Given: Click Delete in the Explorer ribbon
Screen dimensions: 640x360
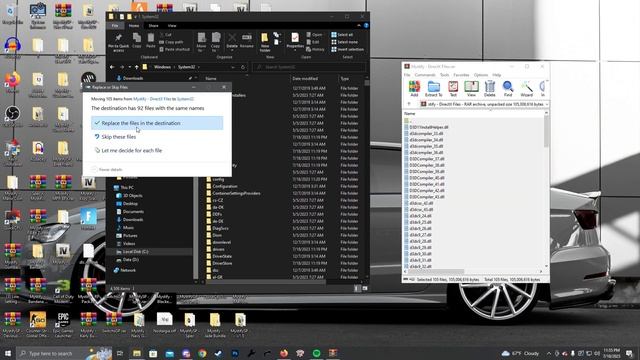Looking at the screenshot, I should click(232, 42).
